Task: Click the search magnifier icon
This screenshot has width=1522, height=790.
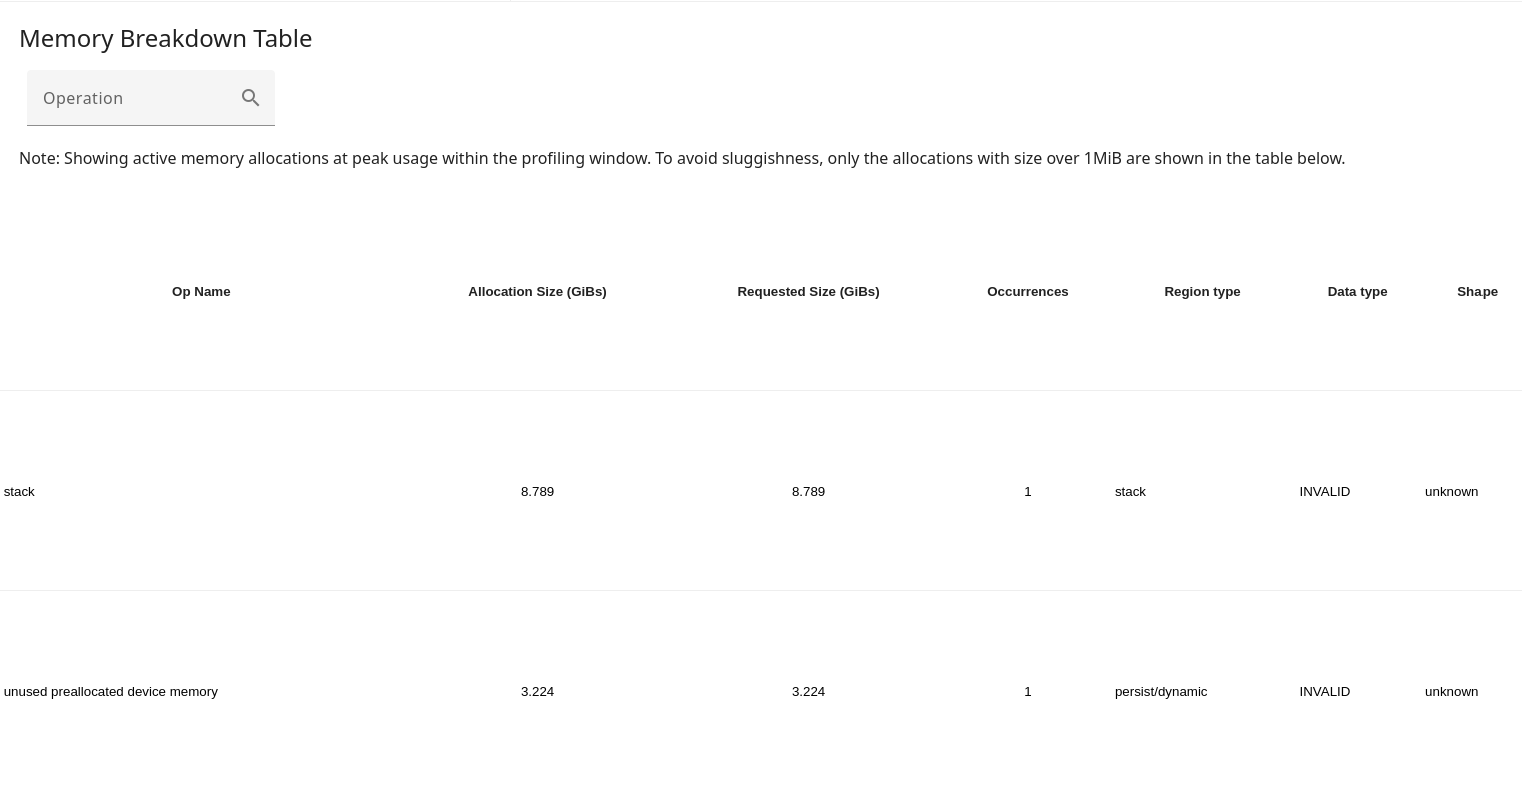Action: [251, 98]
